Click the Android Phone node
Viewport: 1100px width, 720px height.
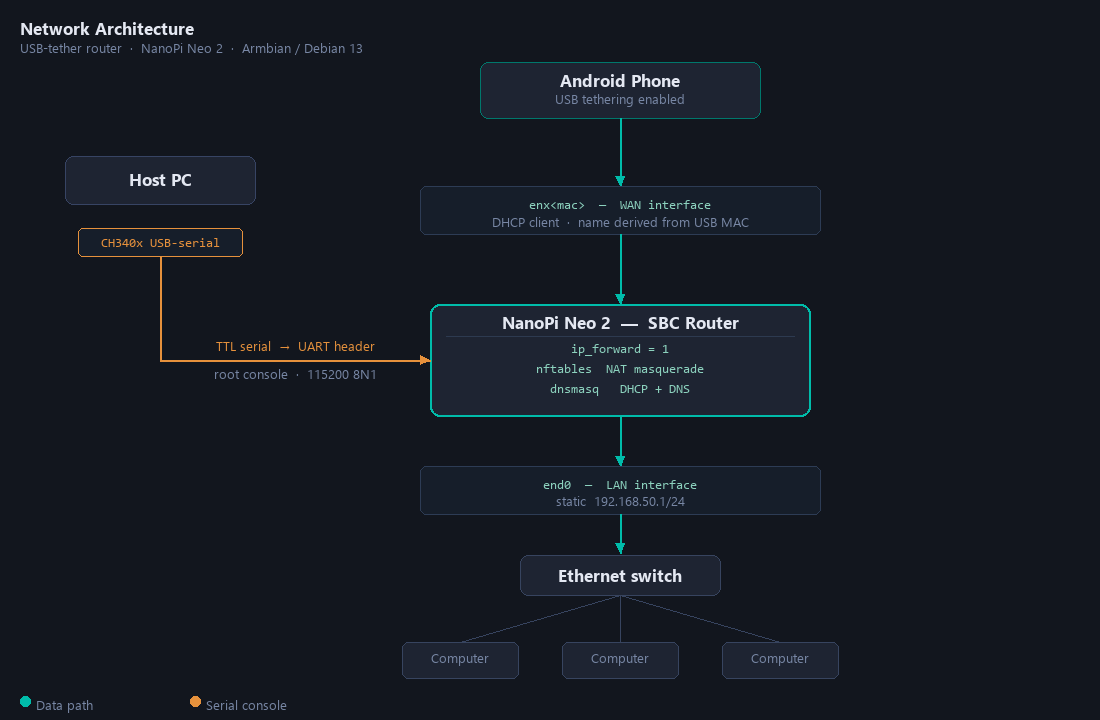pos(620,91)
